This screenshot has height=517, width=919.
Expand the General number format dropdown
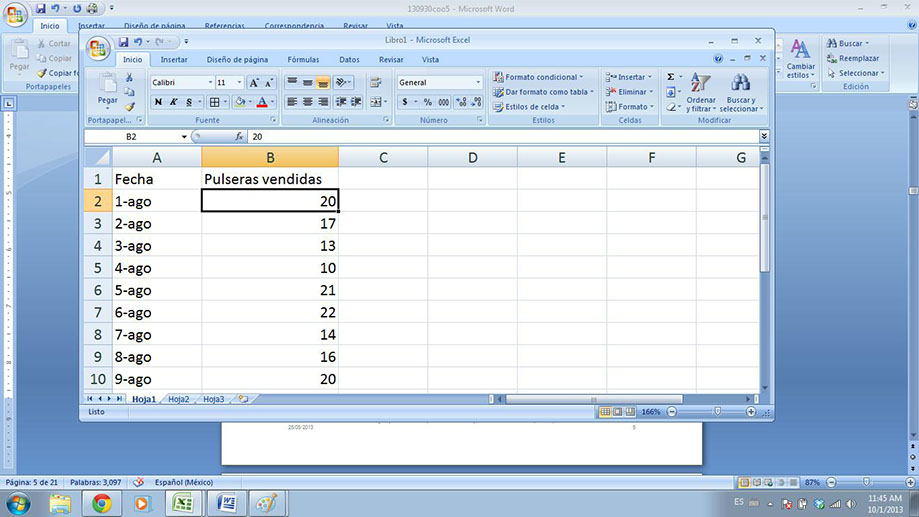click(478, 83)
